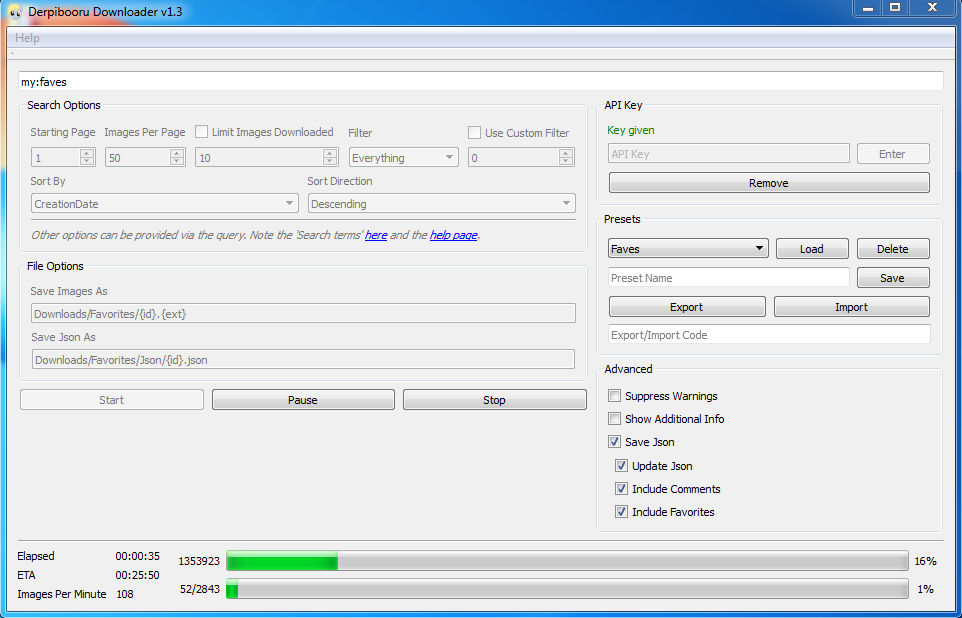Remove the stored API key
Viewport: 962px width, 618px height.
[769, 183]
